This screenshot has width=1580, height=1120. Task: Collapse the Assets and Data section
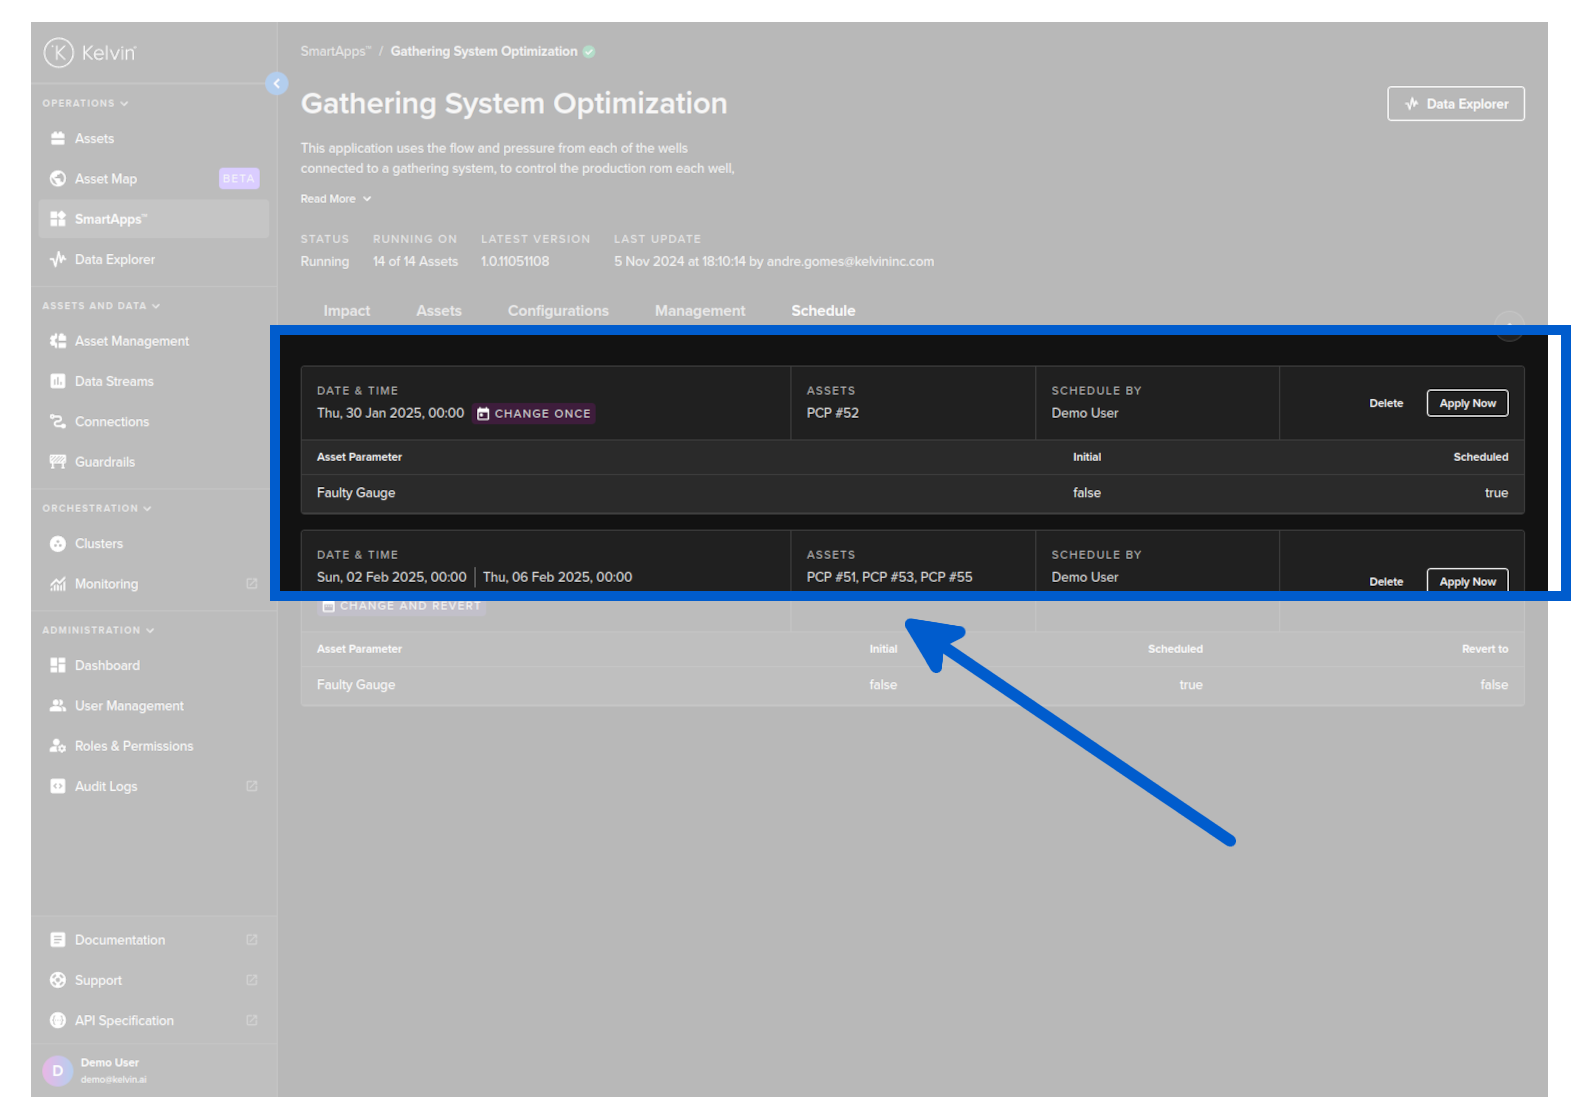coord(100,306)
